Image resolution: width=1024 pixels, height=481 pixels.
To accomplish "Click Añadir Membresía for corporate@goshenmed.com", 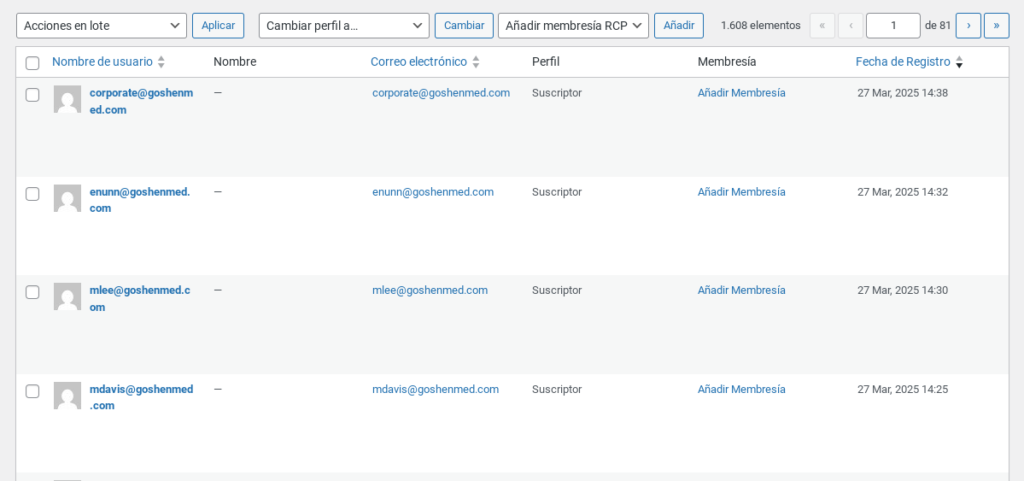I will (741, 93).
